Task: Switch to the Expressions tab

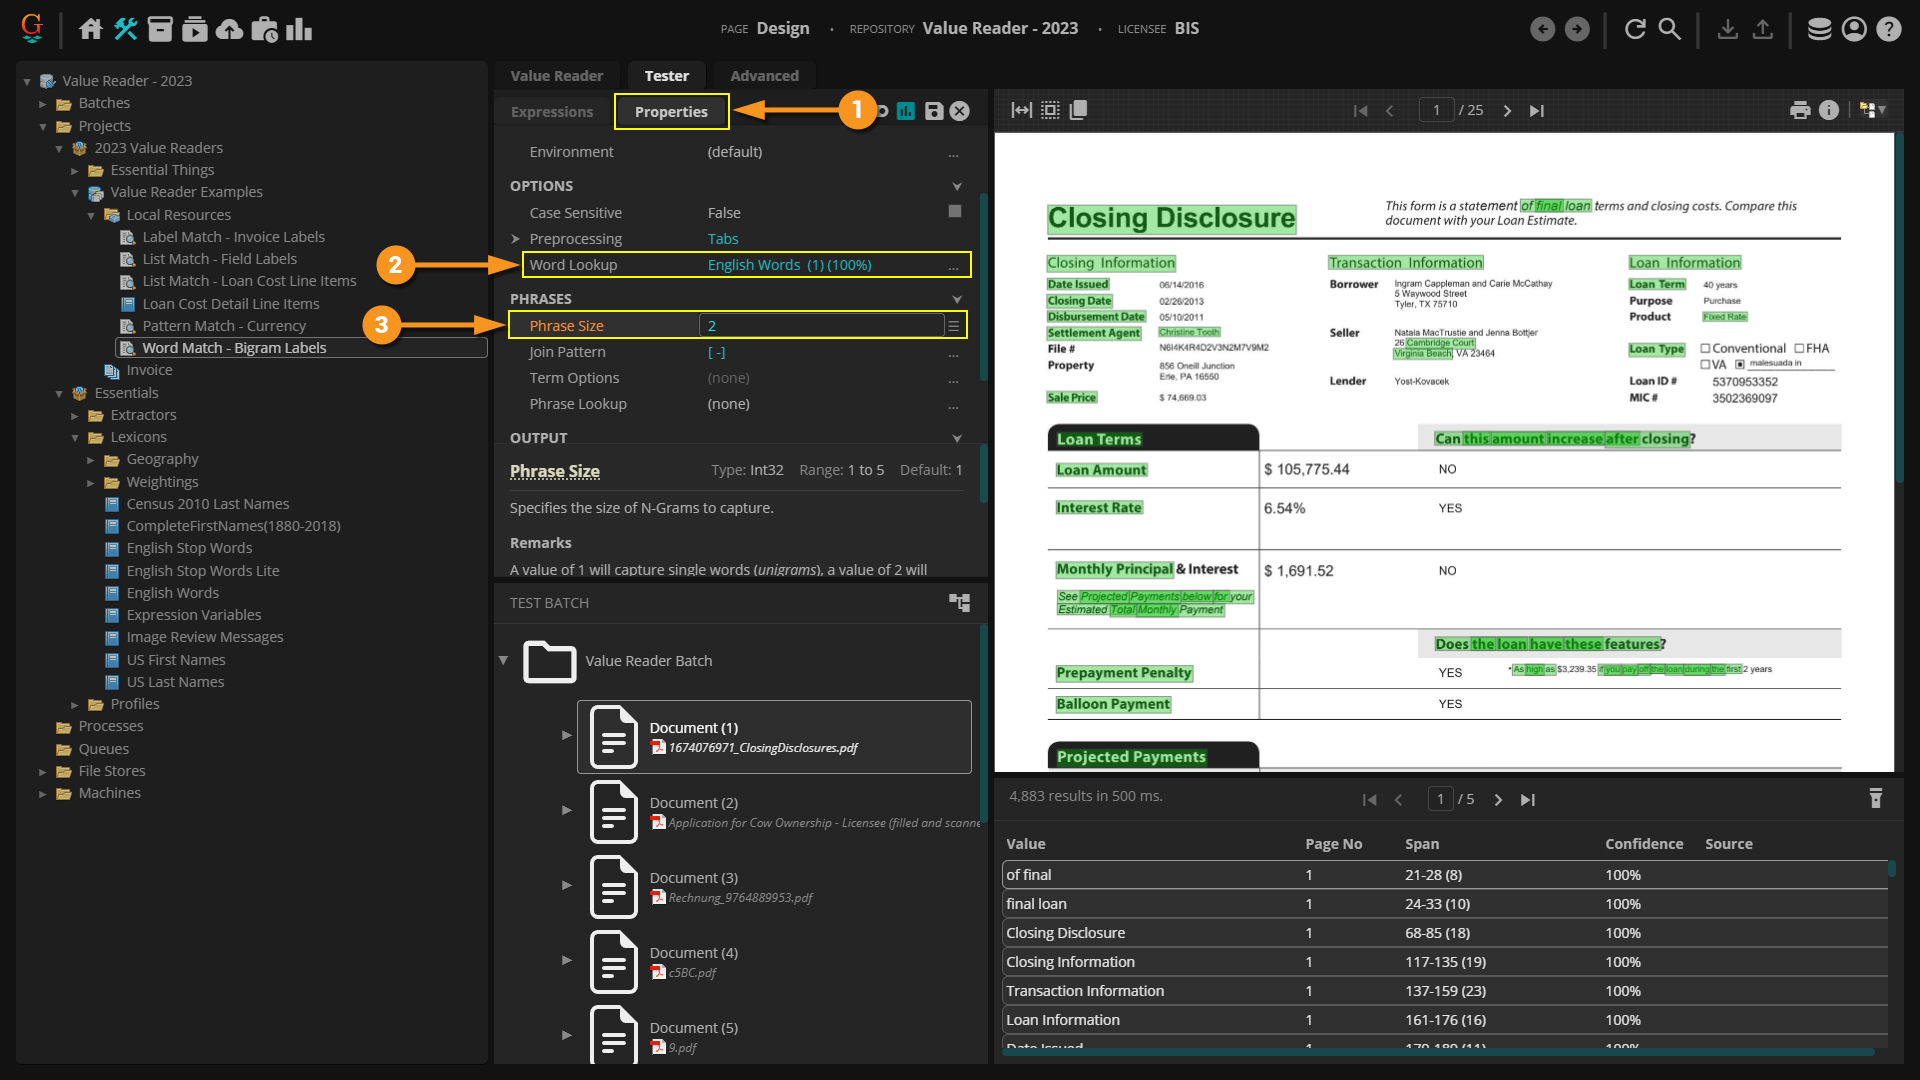Action: [552, 111]
